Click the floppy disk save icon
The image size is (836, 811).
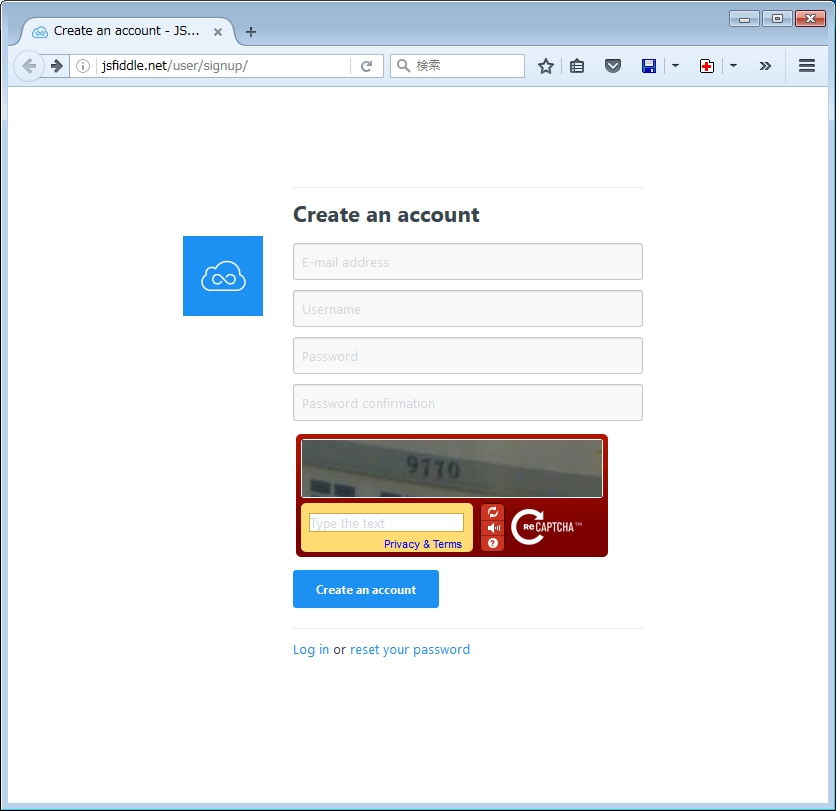[x=649, y=66]
